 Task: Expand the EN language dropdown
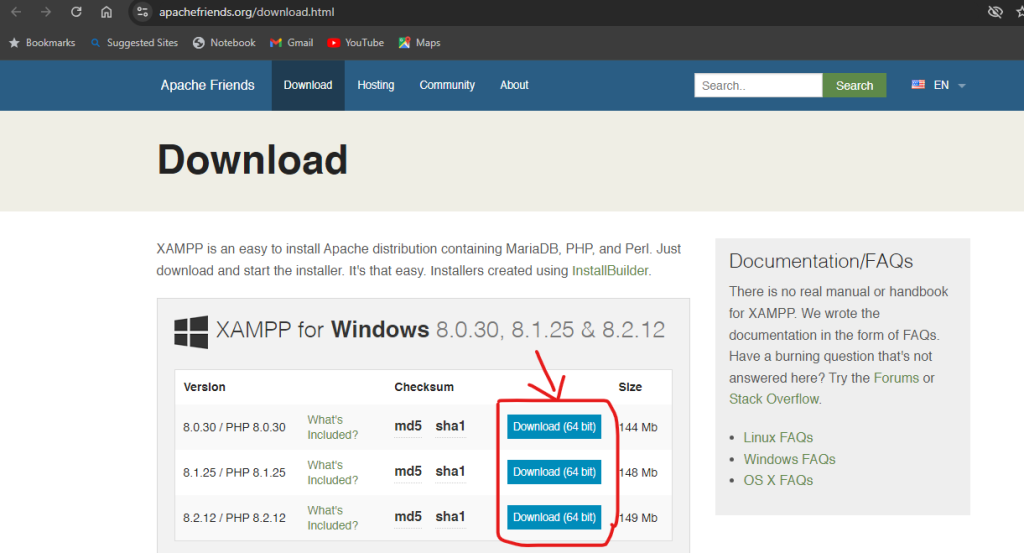[939, 86]
